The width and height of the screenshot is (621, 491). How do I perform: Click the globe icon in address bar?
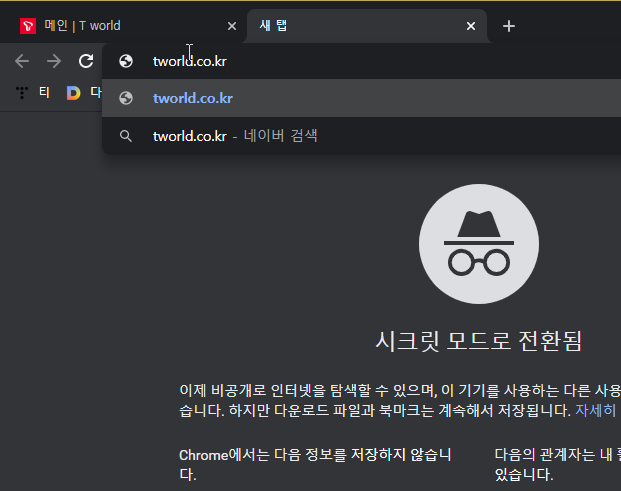[x=126, y=61]
